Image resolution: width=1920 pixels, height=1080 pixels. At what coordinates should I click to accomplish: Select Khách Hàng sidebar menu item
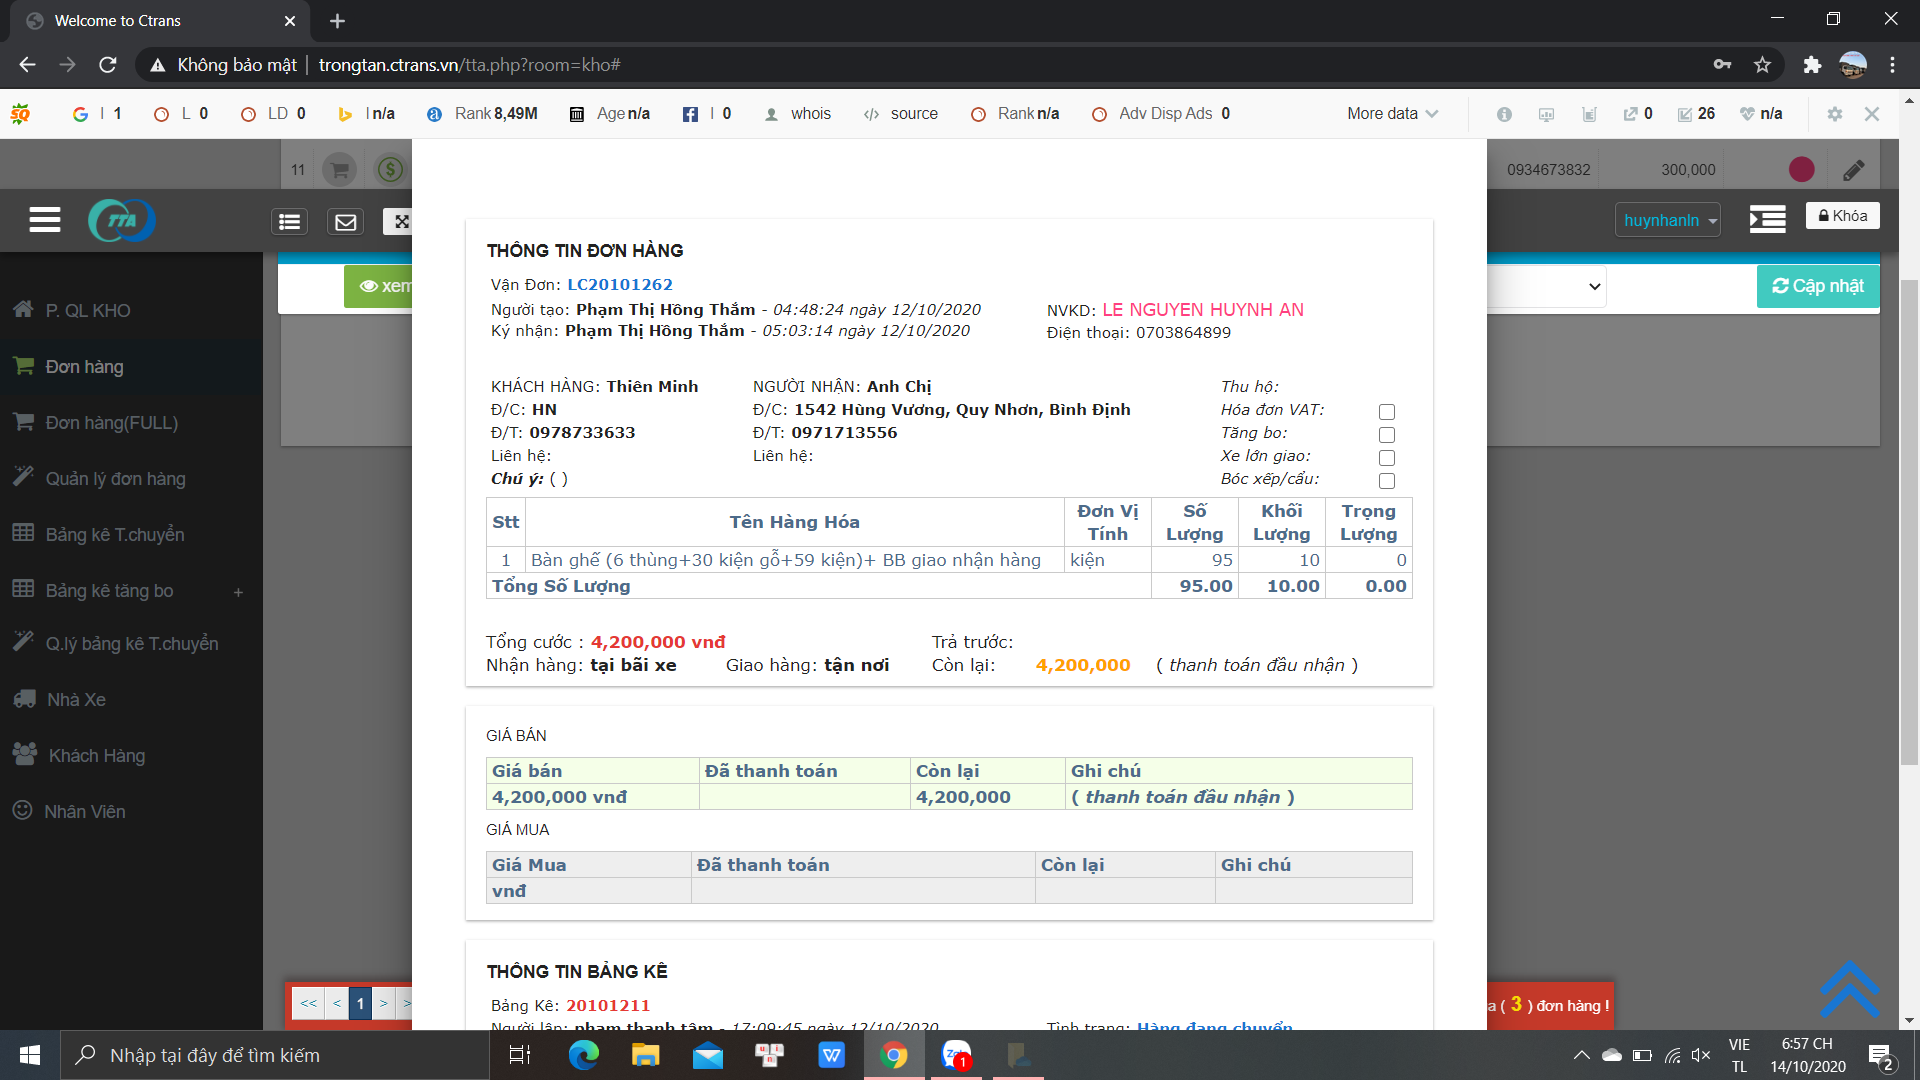(96, 756)
